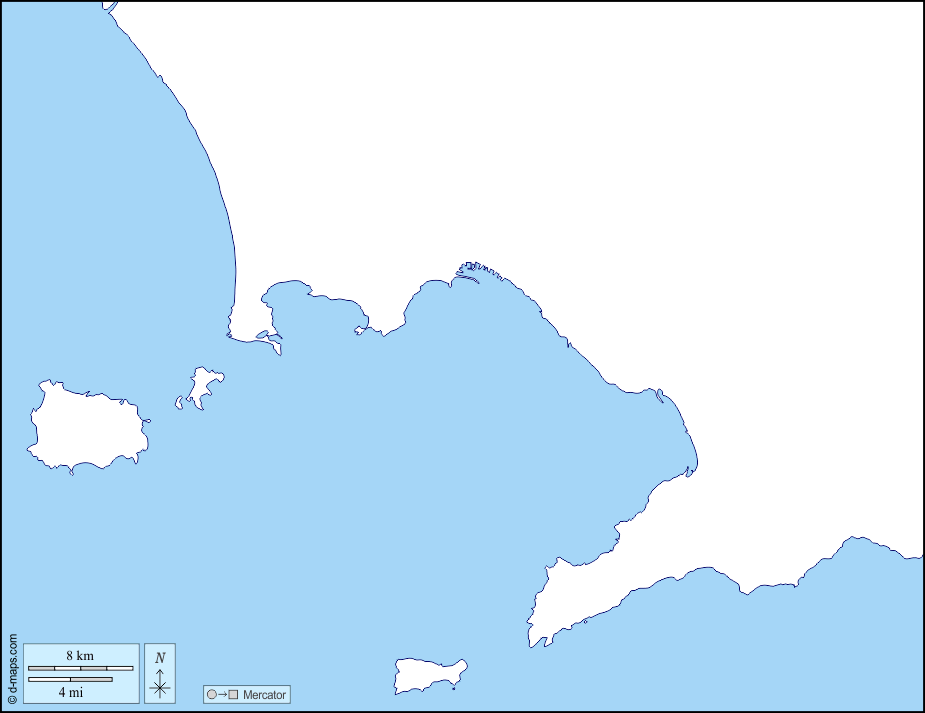Click the circle icon beside Mercator
The image size is (925, 713).
[211, 694]
